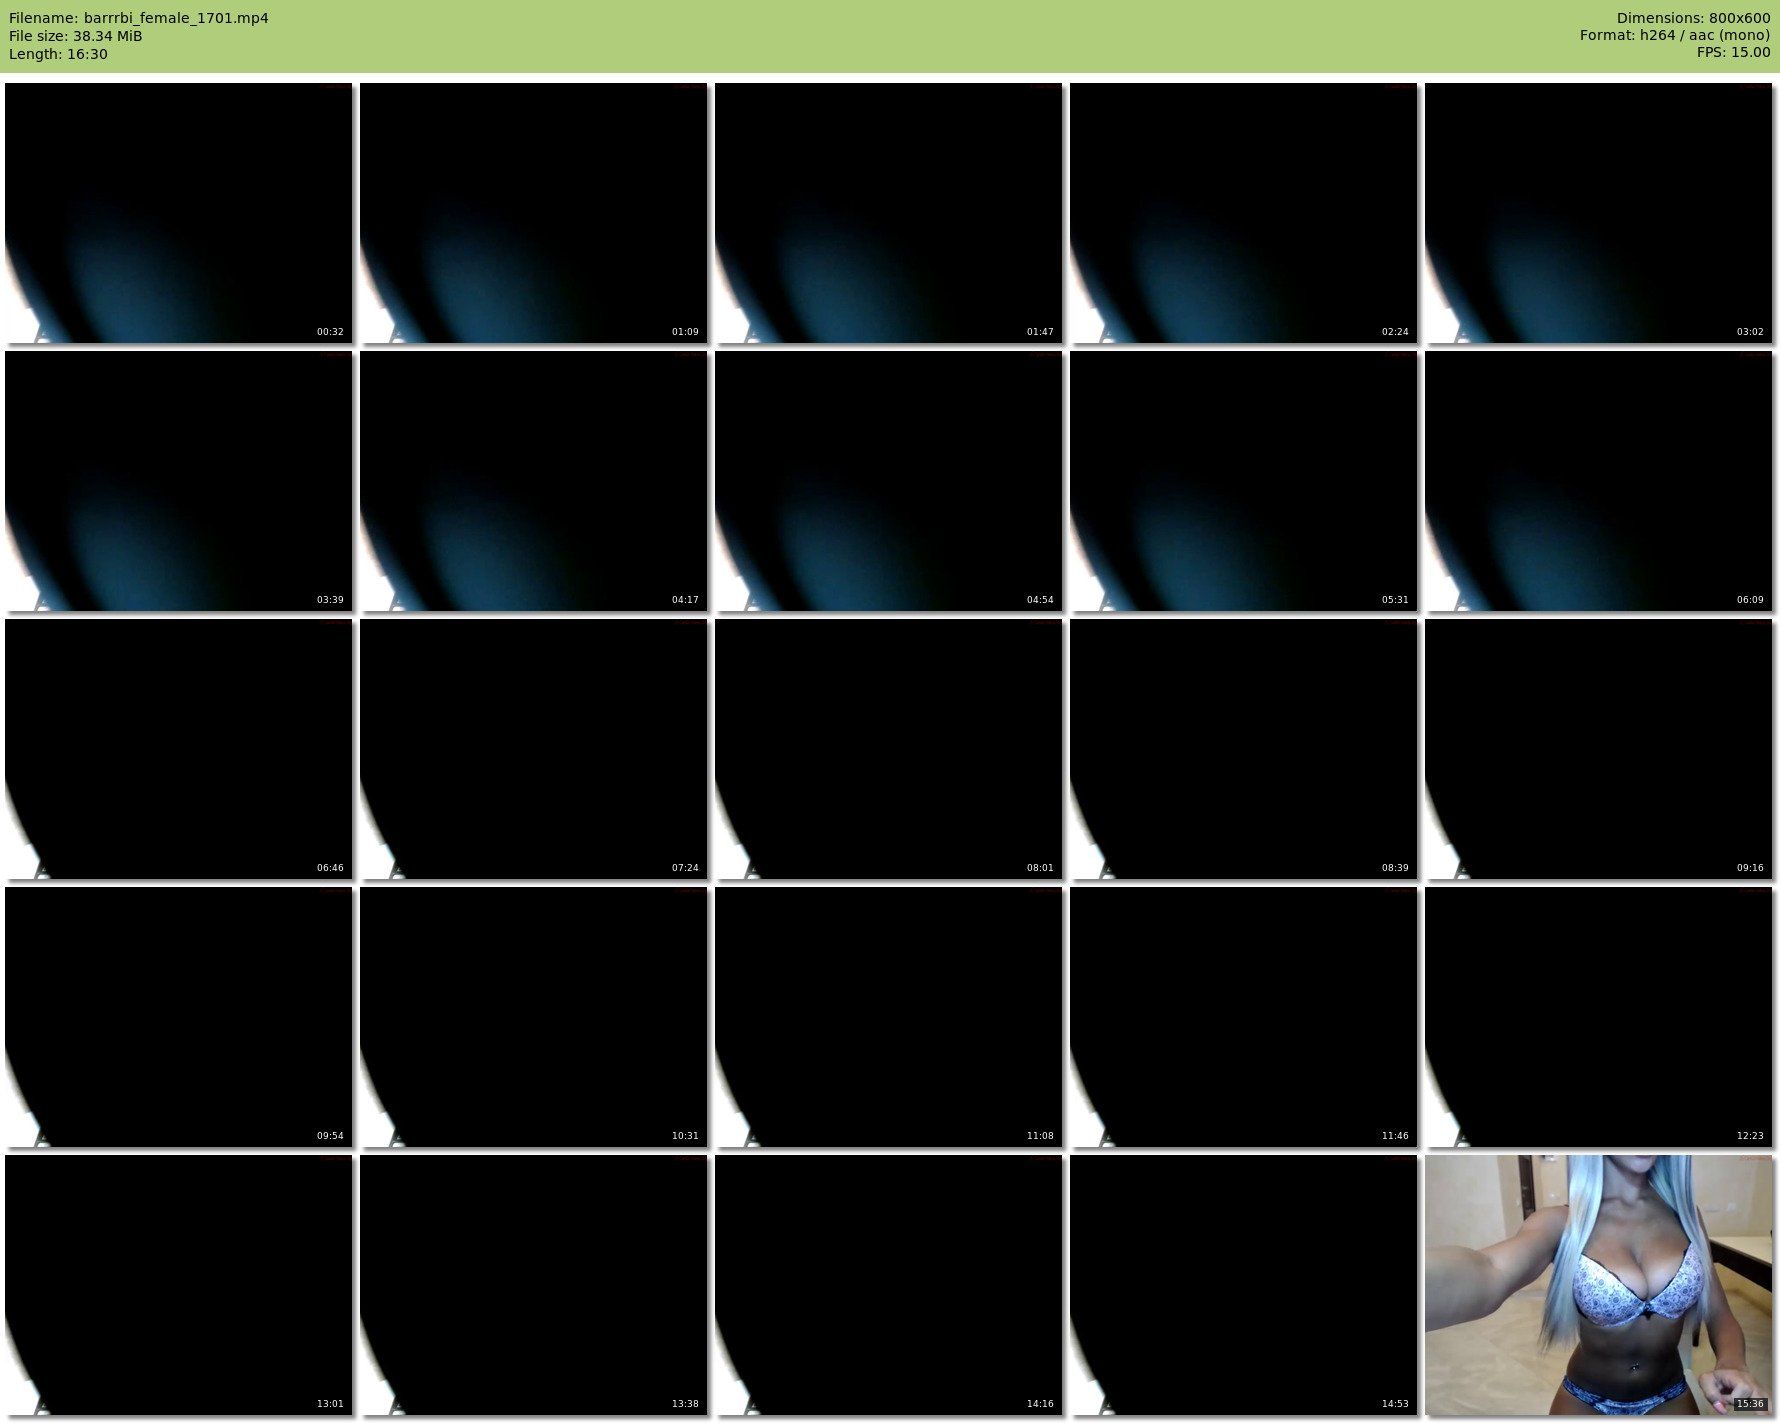Open the thumbnail at 06:46
This screenshot has height=1423, width=1780.
pos(178,749)
